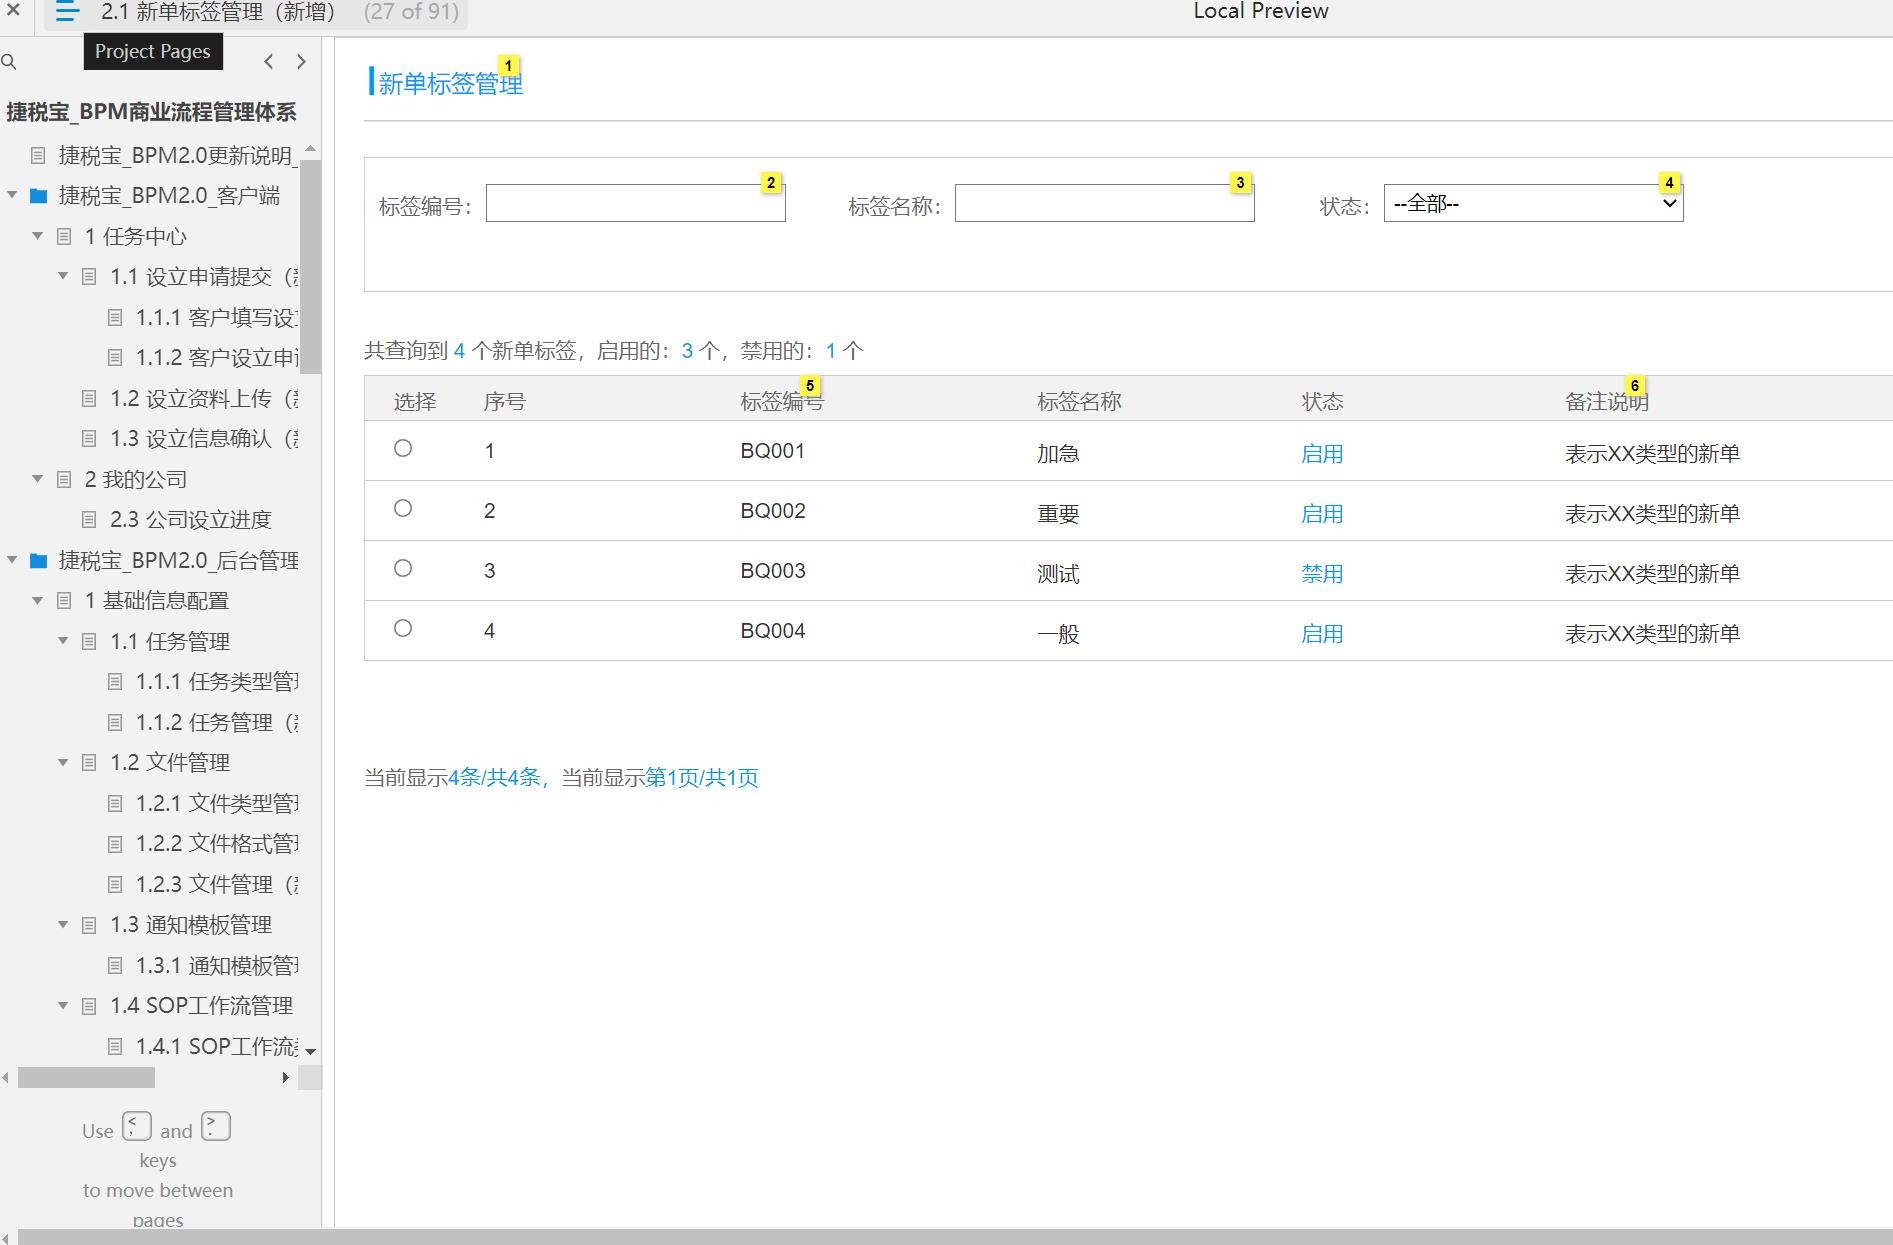Open page 1.3 设立信息确认
The height and width of the screenshot is (1245, 1893).
[204, 439]
